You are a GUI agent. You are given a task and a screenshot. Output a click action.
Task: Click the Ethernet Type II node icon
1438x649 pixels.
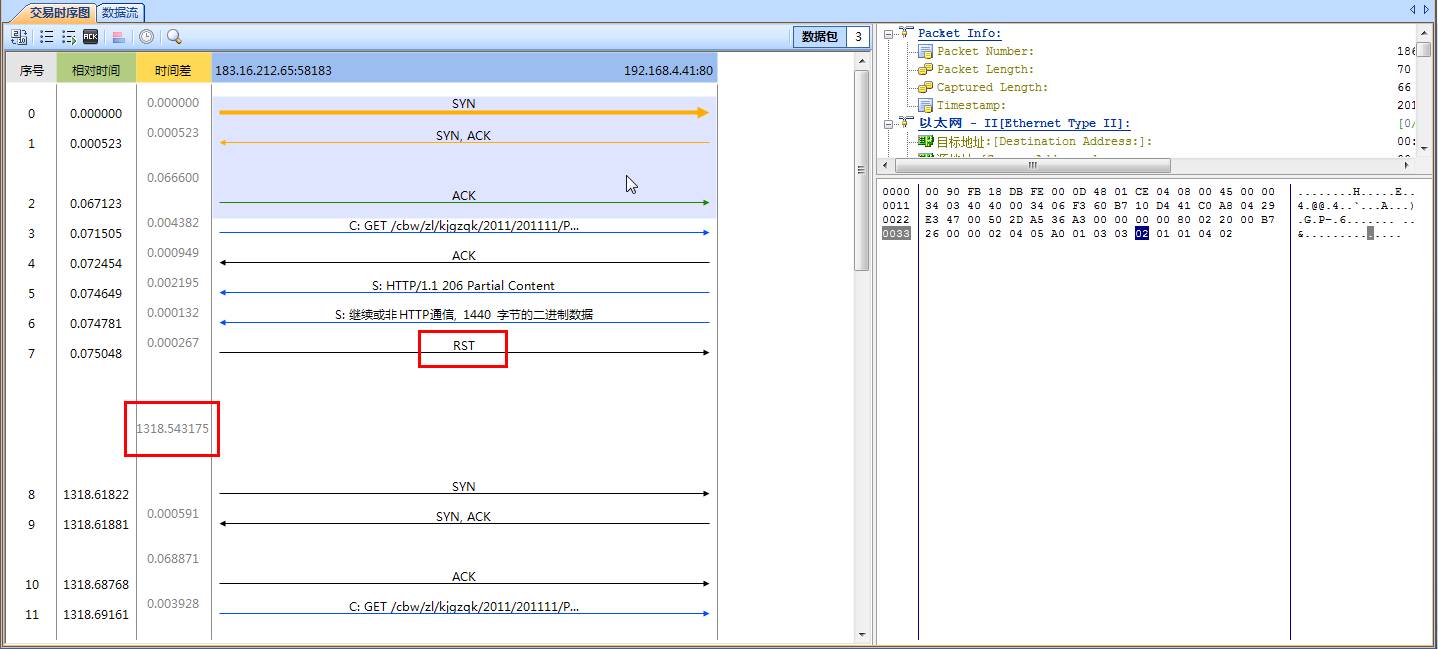tap(906, 123)
